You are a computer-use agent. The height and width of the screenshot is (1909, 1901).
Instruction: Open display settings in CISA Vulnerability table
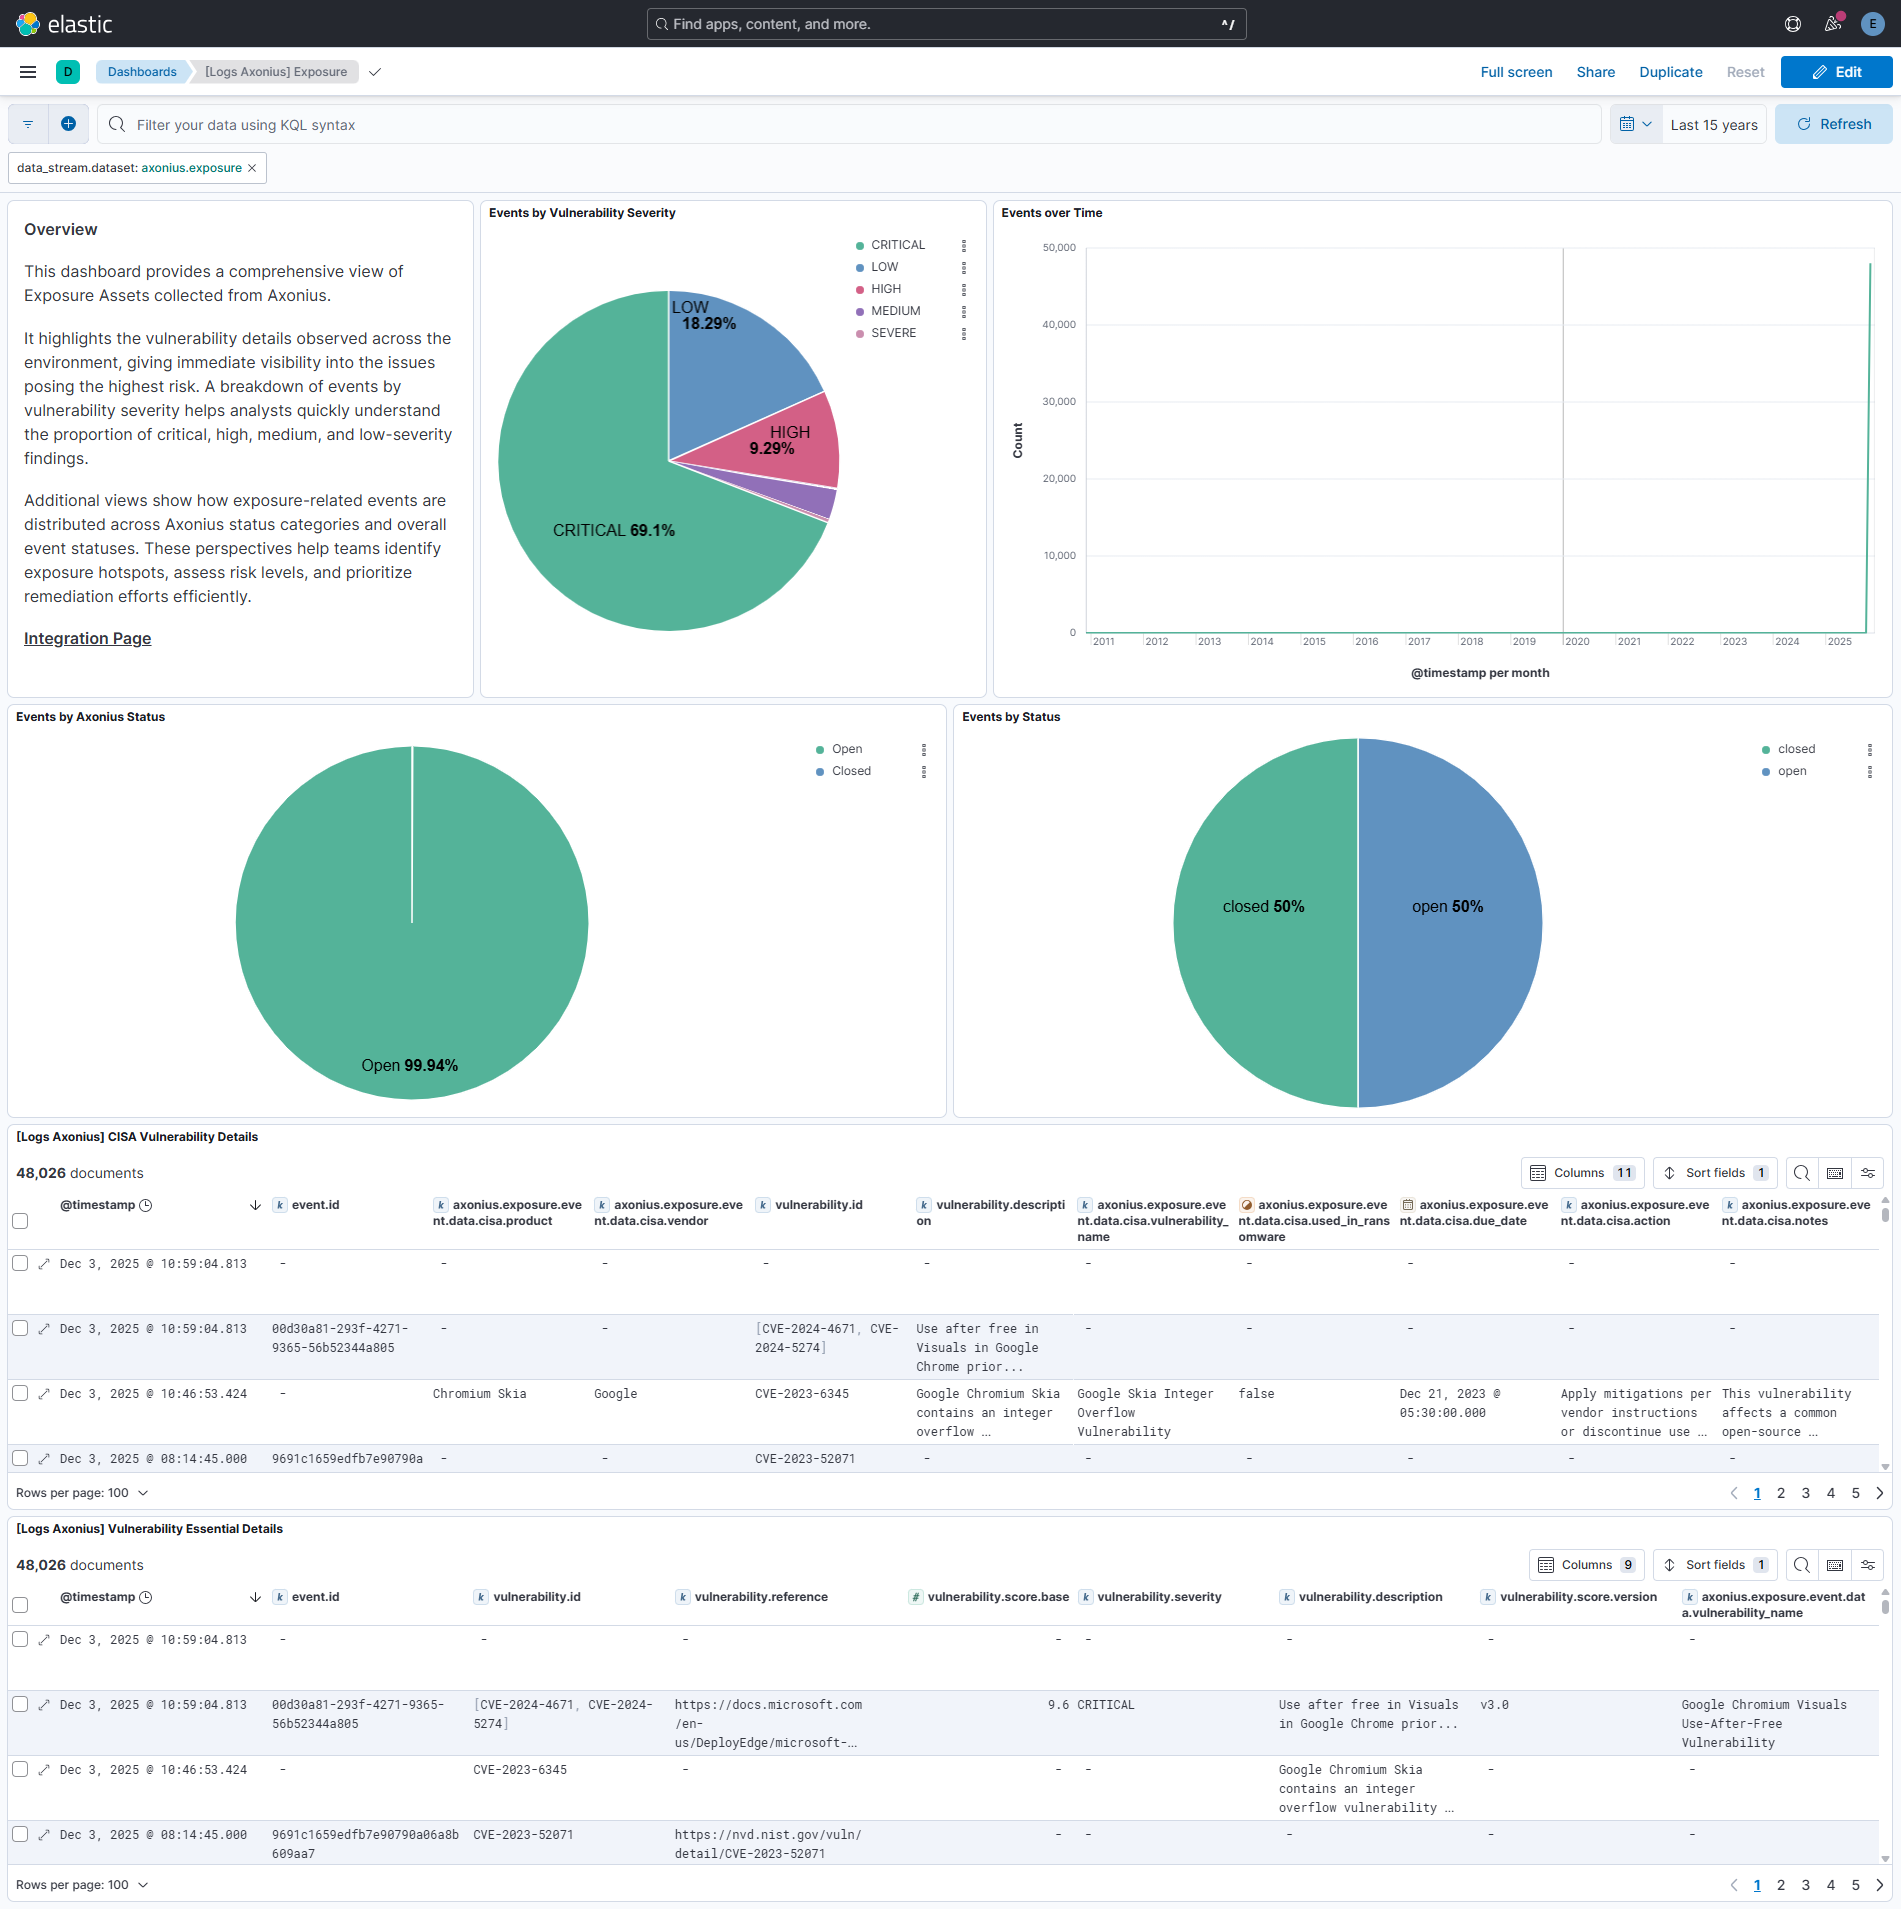pos(1868,1173)
